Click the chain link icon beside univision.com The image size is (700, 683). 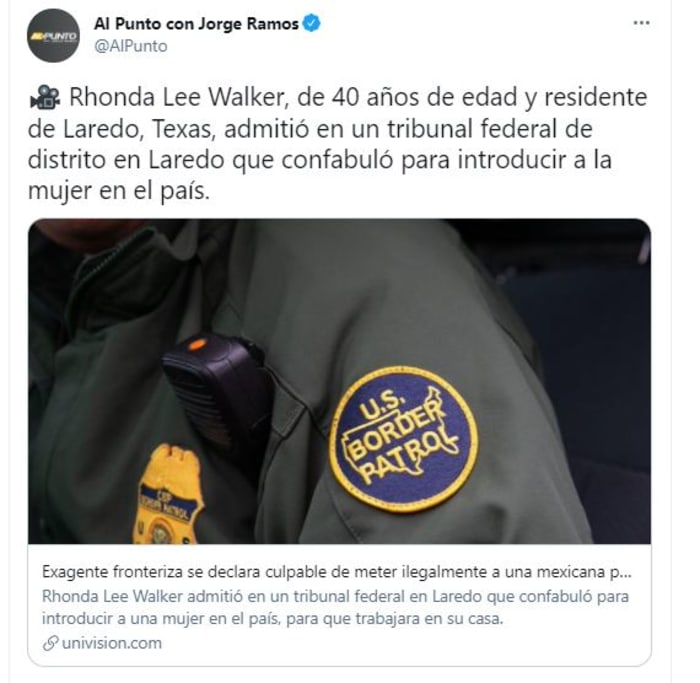(x=50, y=643)
